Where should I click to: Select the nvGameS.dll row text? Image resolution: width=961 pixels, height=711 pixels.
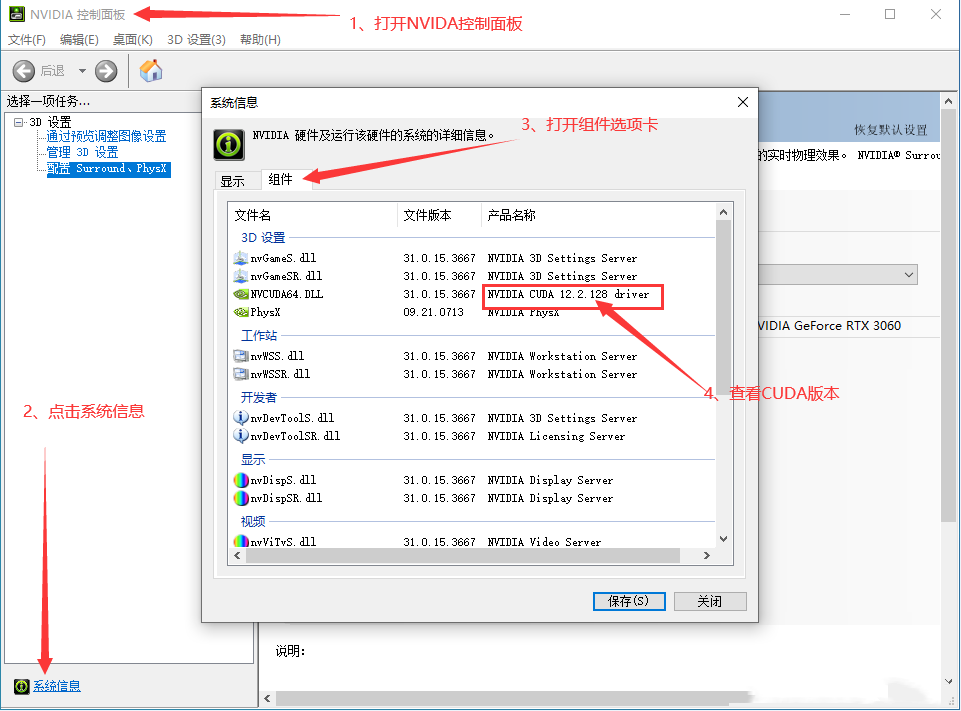coord(284,258)
